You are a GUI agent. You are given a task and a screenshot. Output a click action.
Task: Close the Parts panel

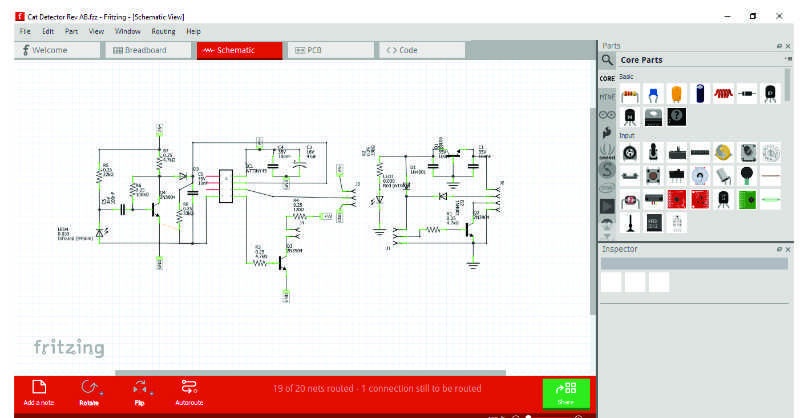pos(788,46)
